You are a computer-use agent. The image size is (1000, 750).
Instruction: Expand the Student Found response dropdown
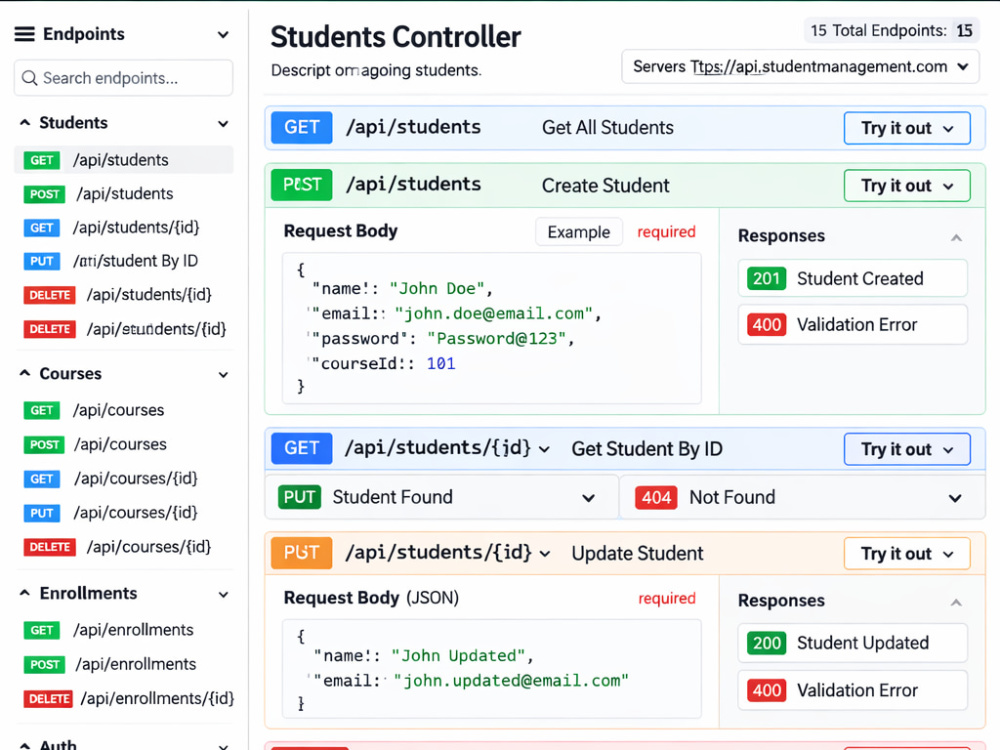[588, 497]
